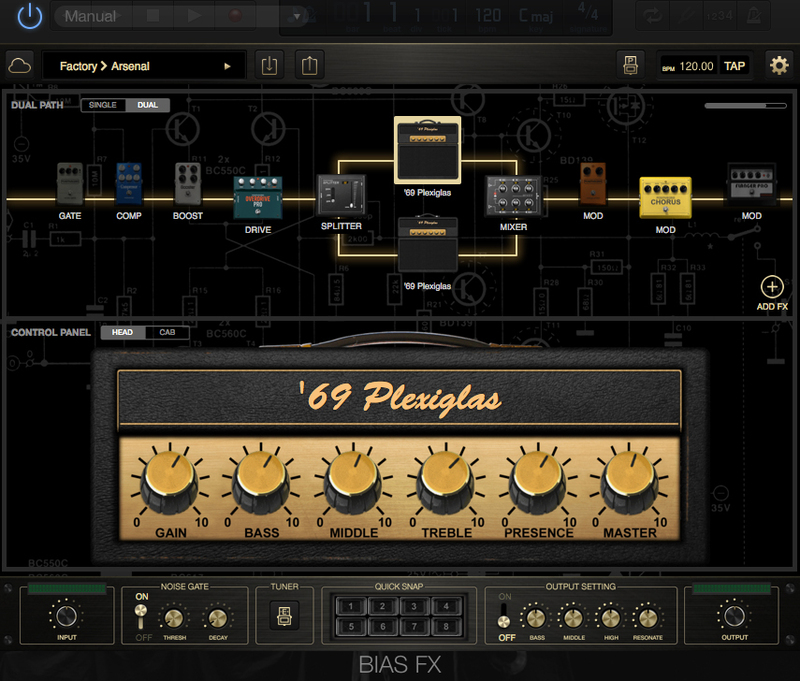Toggle the blue power button
Image resolution: width=800 pixels, height=681 pixels.
[30, 16]
